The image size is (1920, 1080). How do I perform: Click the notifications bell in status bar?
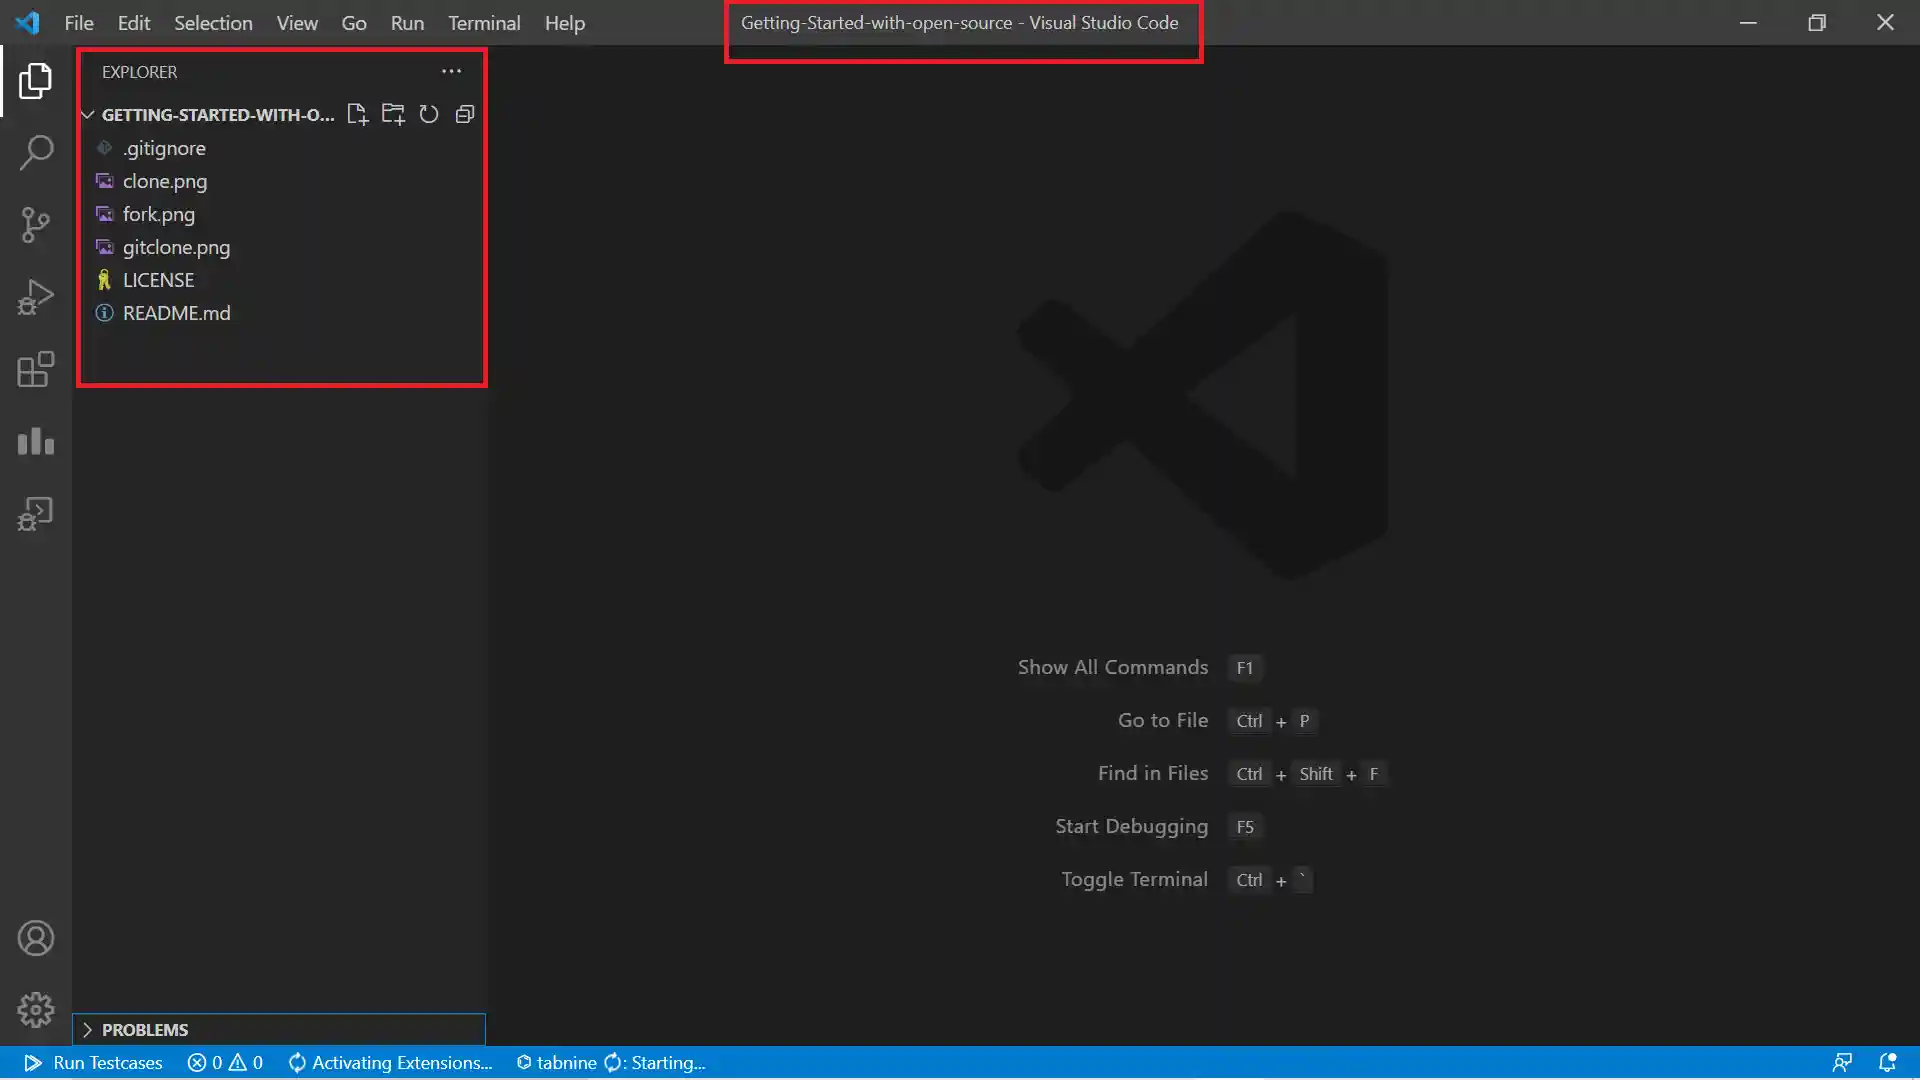coord(1887,1062)
